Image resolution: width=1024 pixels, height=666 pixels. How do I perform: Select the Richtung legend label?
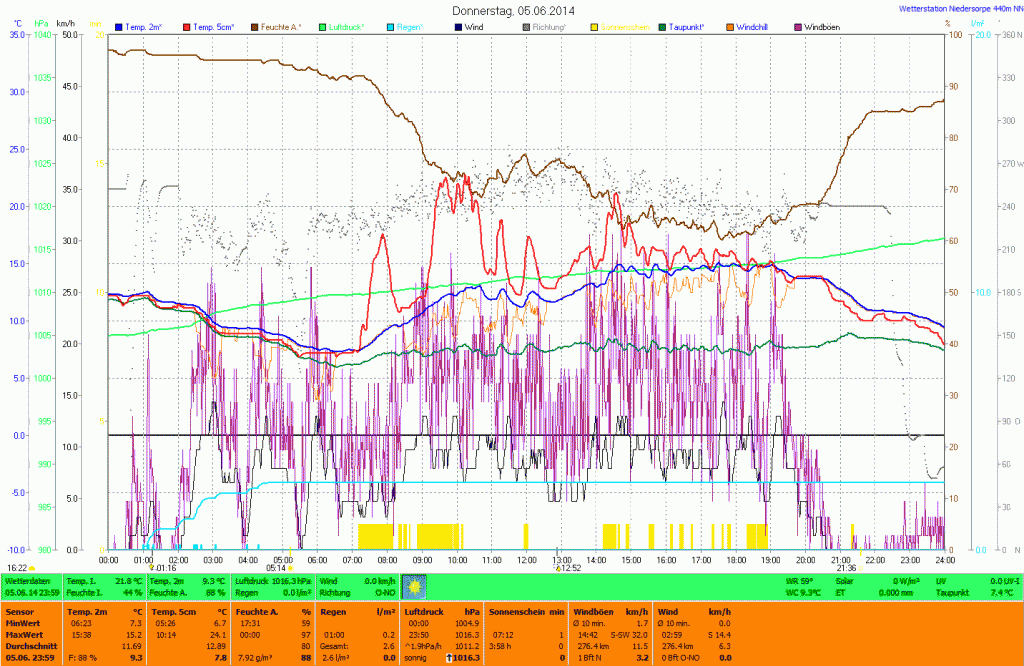point(551,27)
